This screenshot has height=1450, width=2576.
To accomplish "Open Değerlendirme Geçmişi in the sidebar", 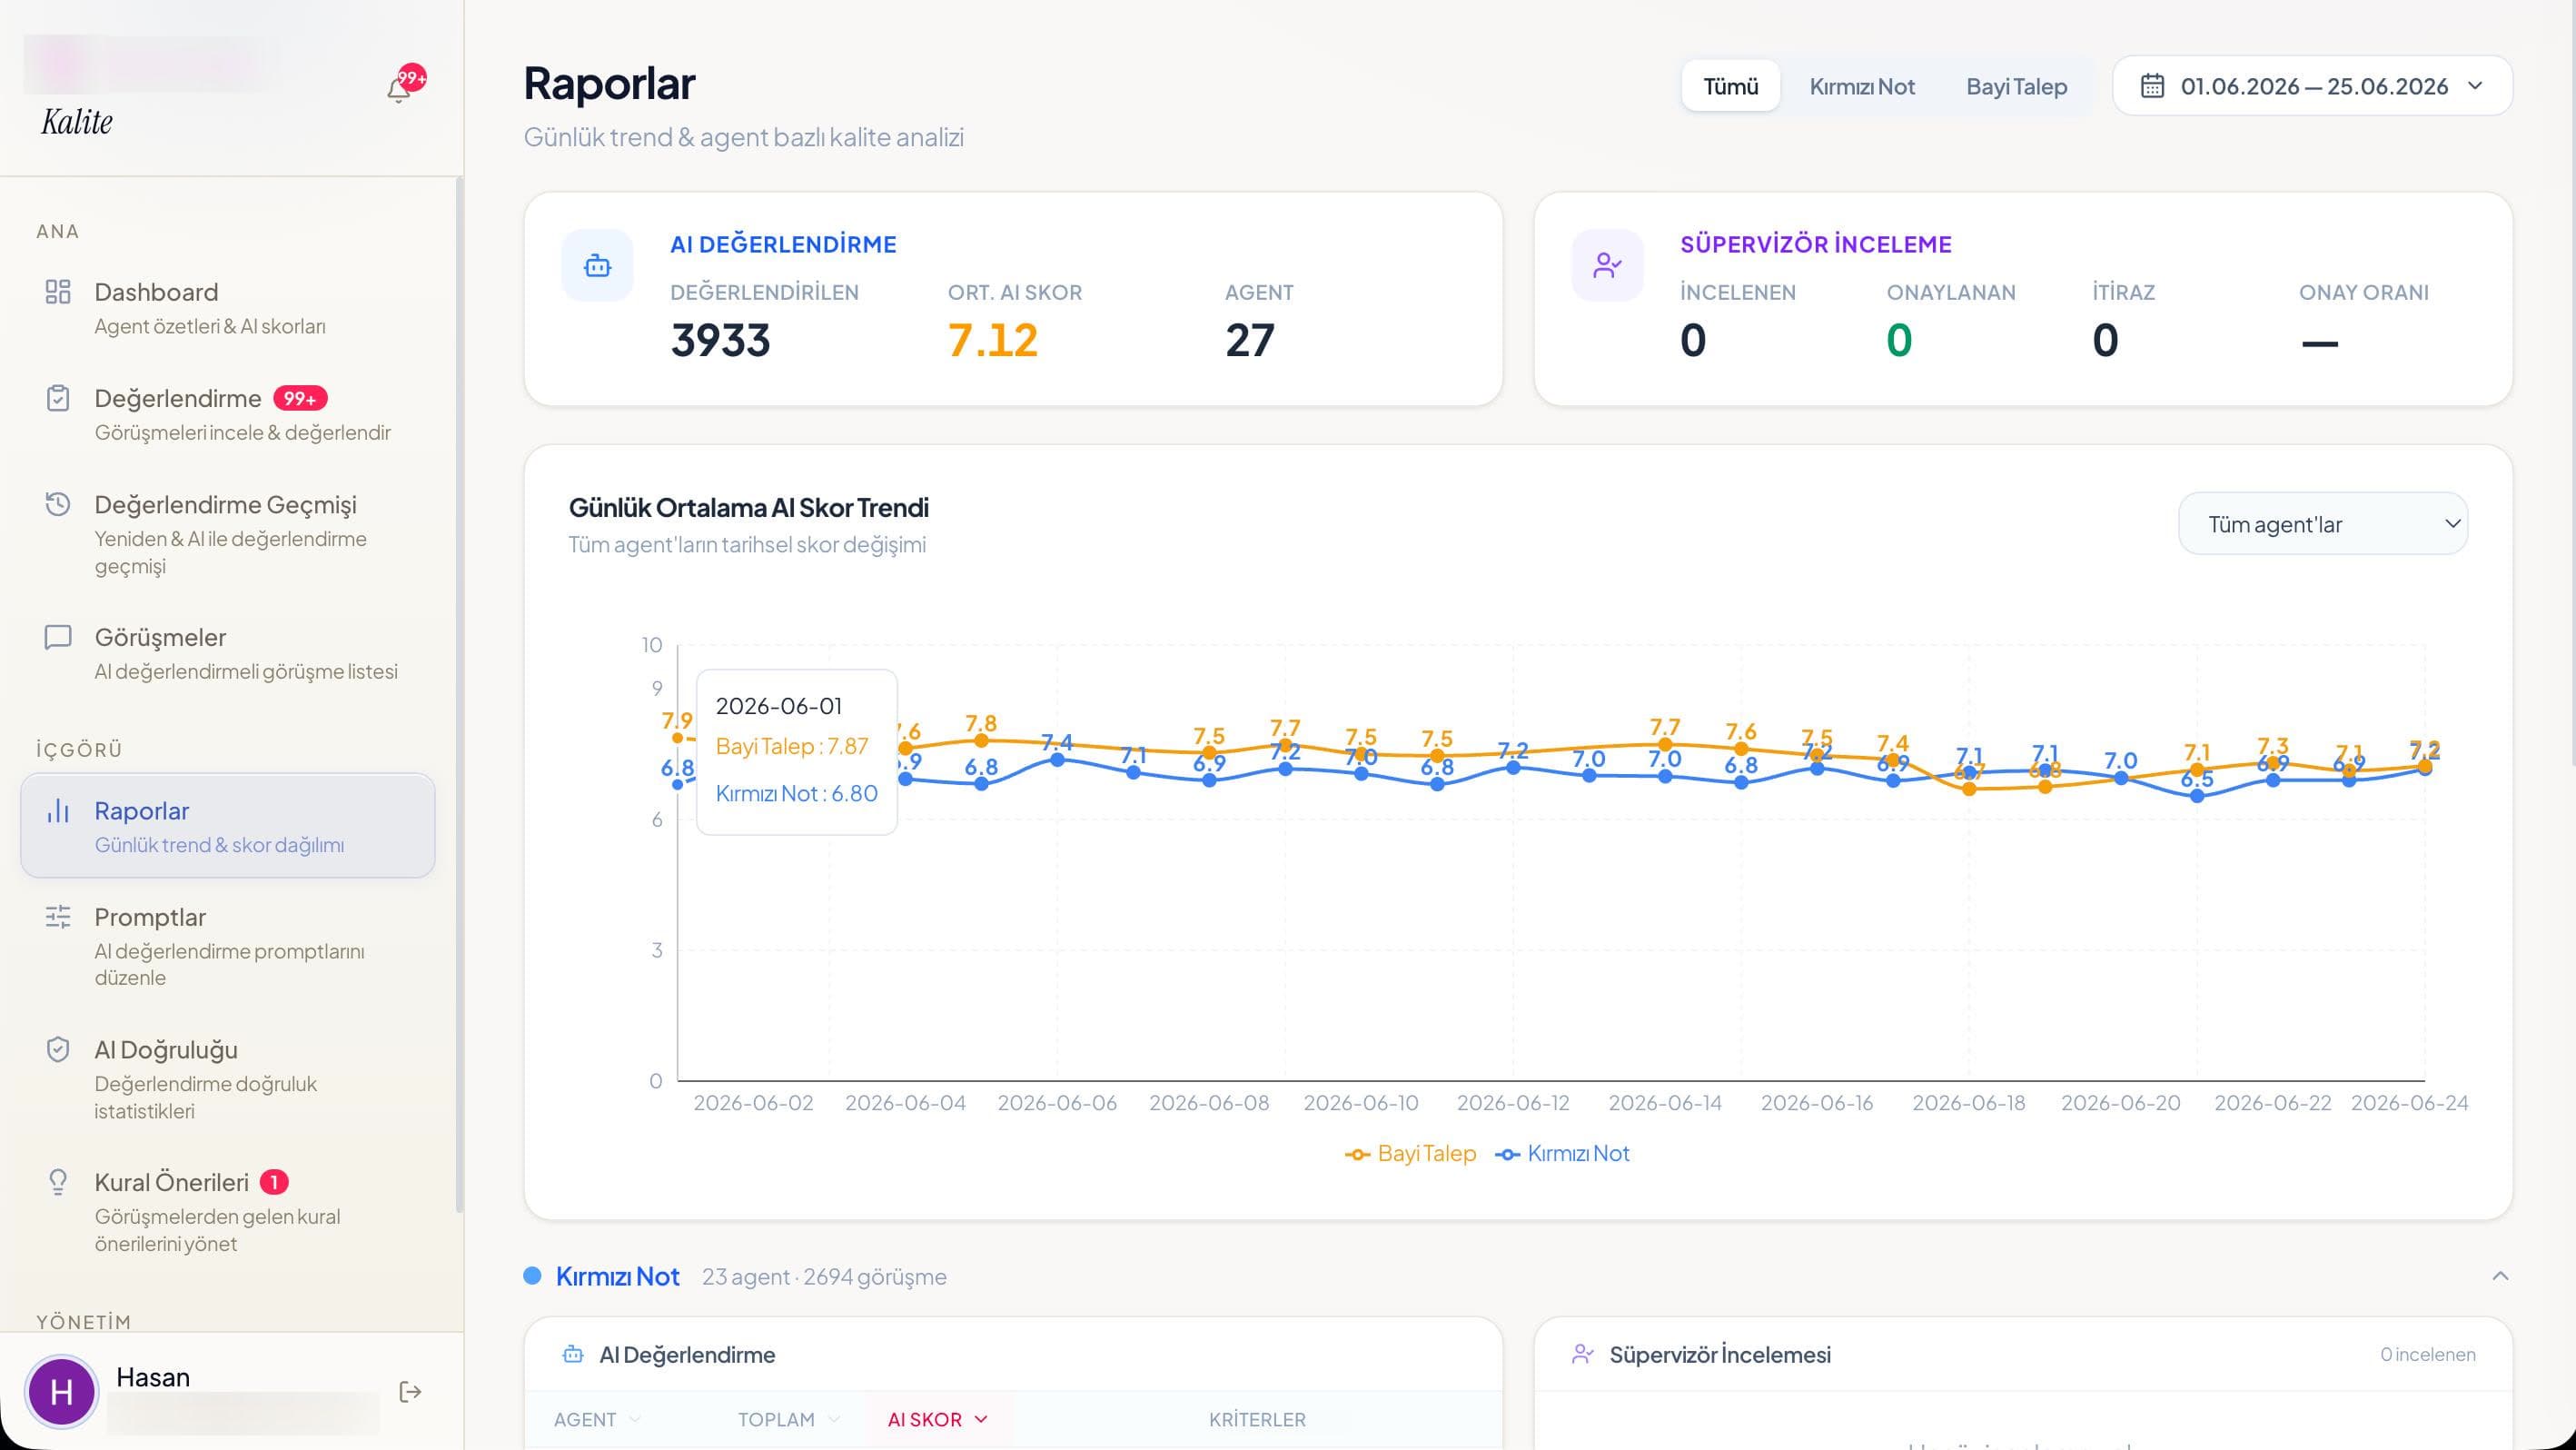I will (x=228, y=534).
